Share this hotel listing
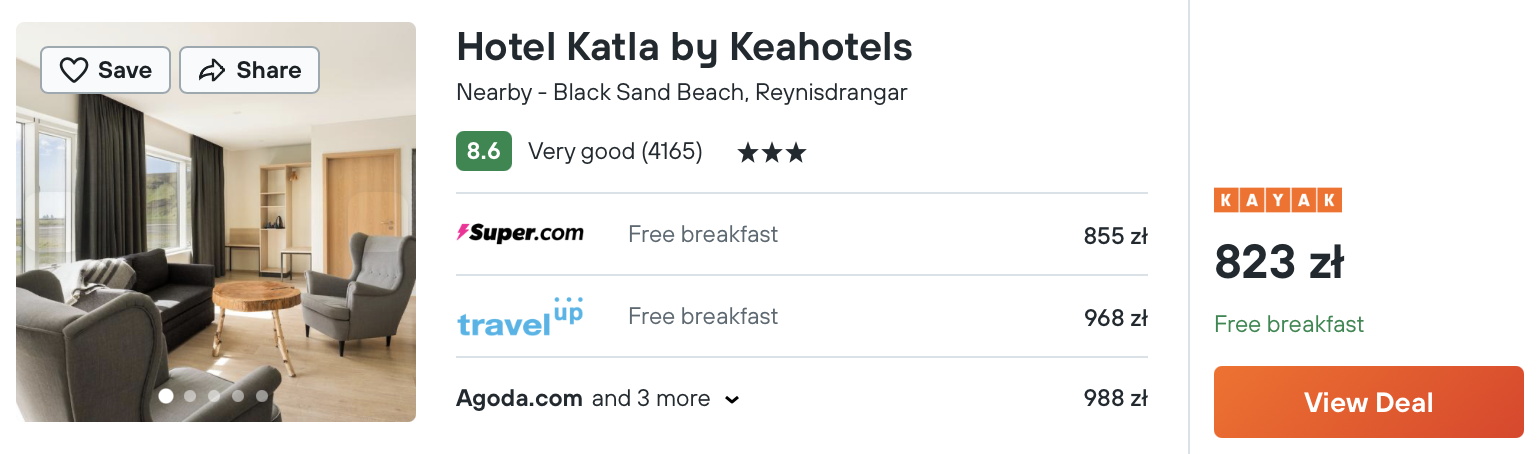Viewport: 1540px width, 454px height. pos(249,70)
